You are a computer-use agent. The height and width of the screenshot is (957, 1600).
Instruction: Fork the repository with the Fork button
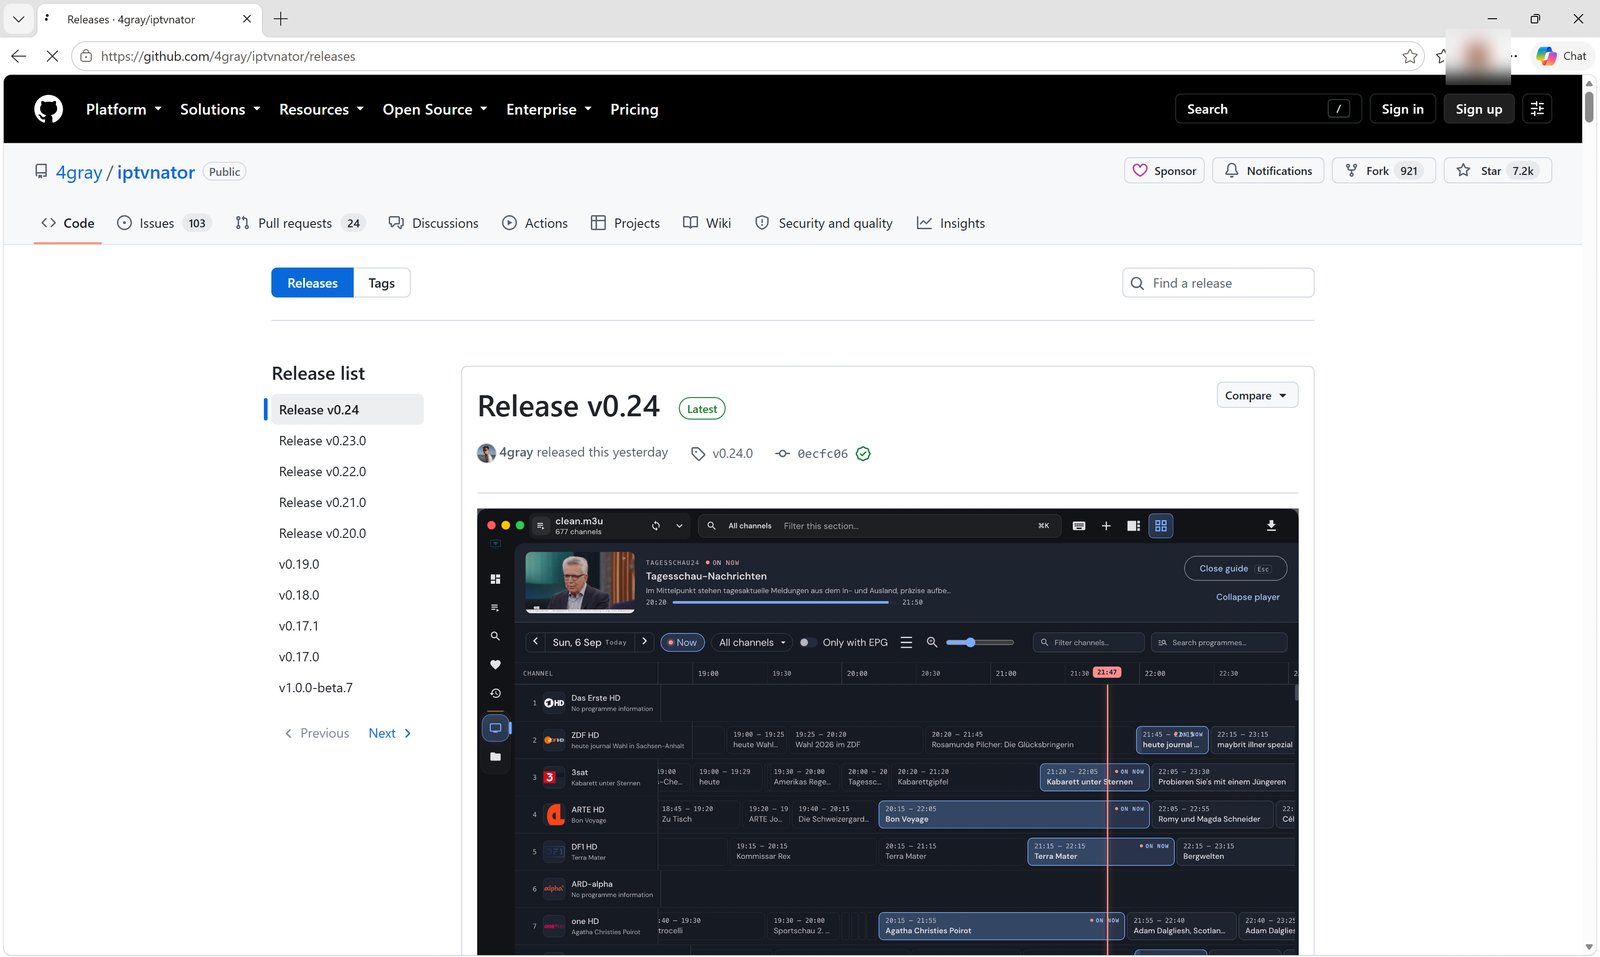tap(1383, 171)
